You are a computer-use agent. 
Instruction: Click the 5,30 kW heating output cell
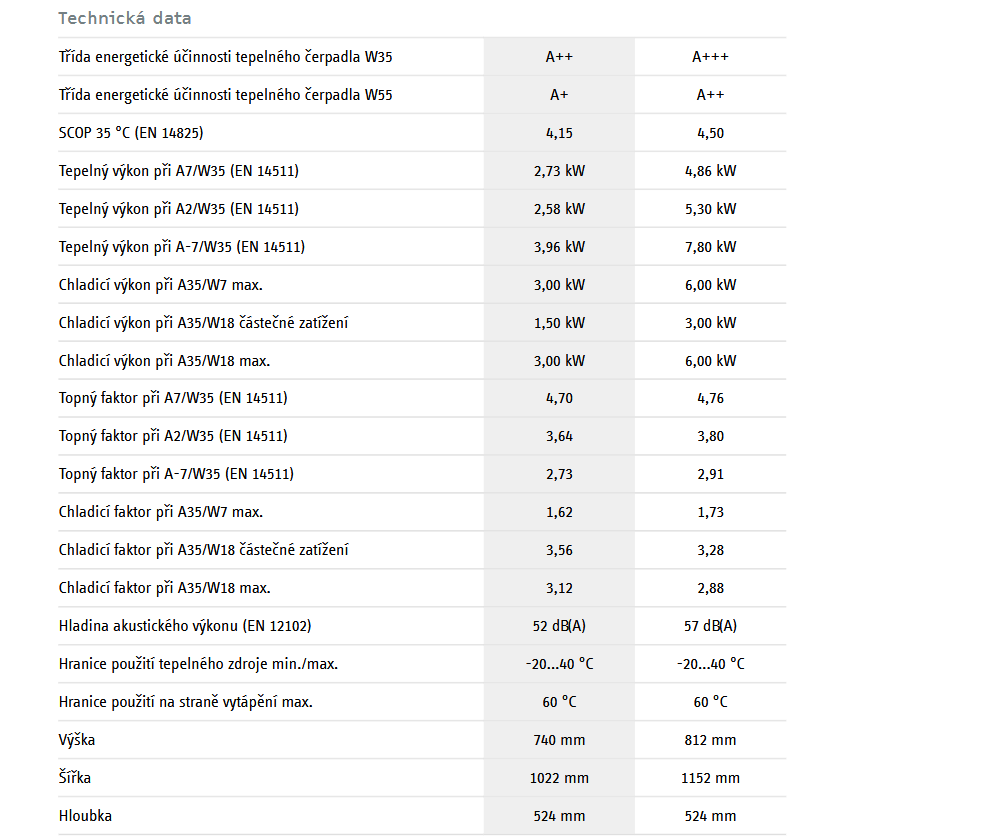click(x=710, y=209)
